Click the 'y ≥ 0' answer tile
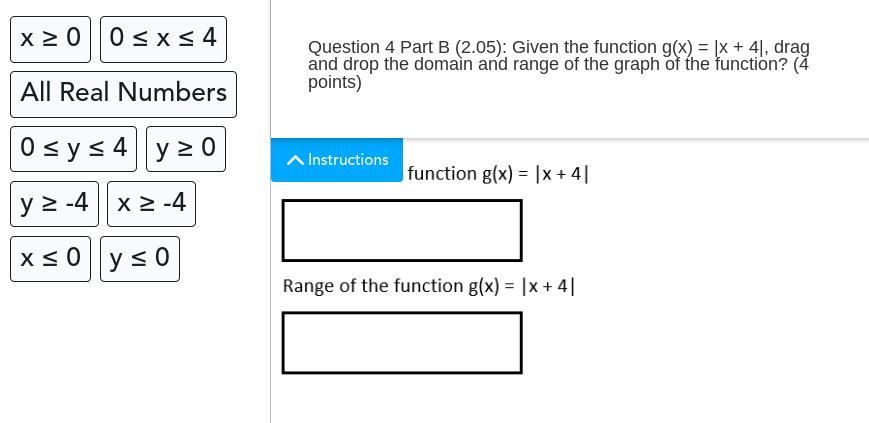Screen dimensions: 869x423 click(x=186, y=148)
